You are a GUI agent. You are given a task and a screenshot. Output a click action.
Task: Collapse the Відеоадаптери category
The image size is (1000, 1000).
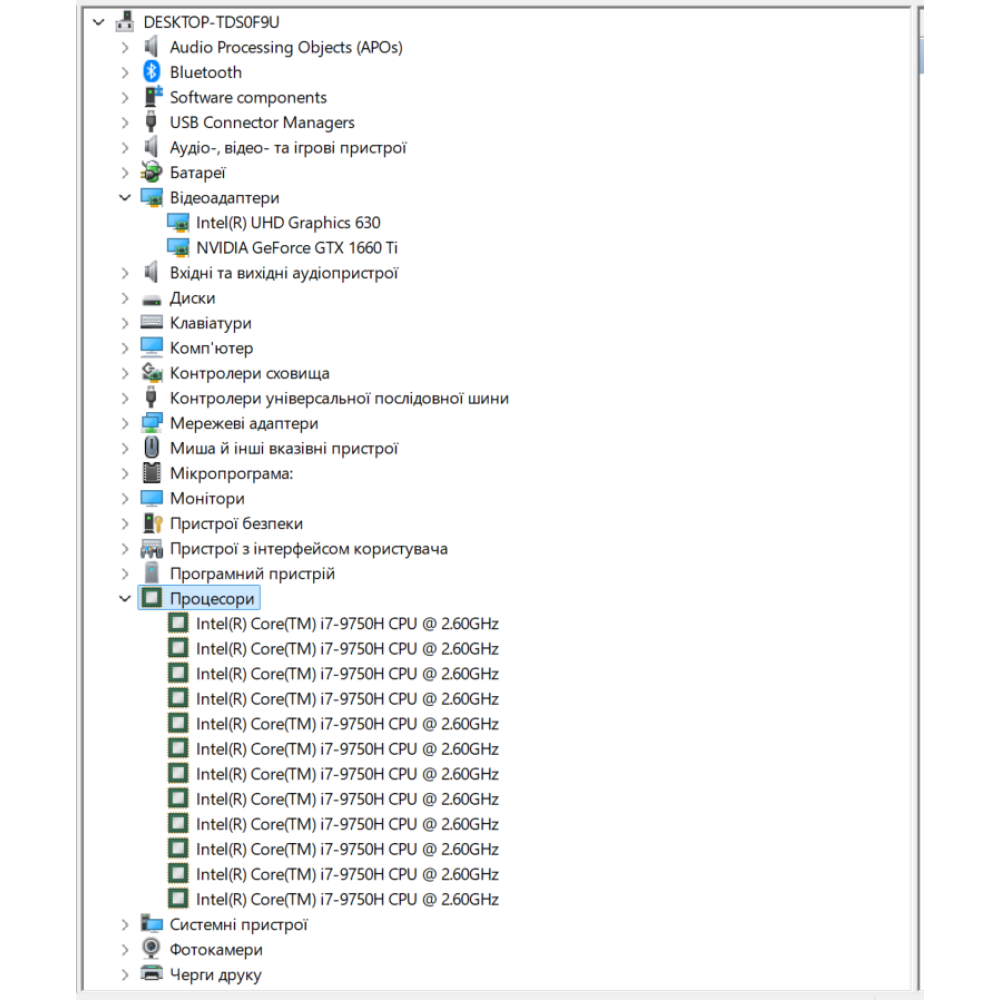click(125, 198)
